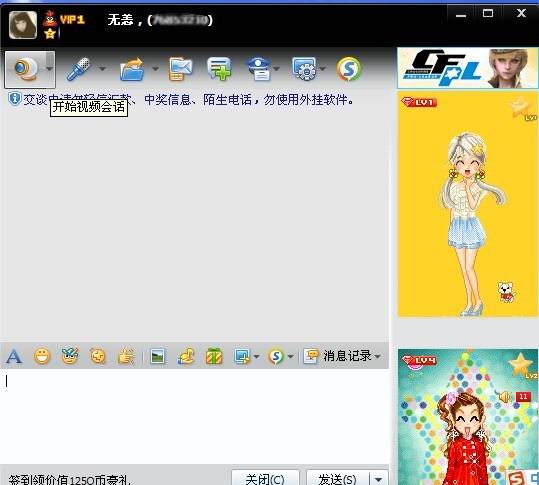This screenshot has width=539, height=485.
Task: Maximize the chat window
Action: pos(488,14)
